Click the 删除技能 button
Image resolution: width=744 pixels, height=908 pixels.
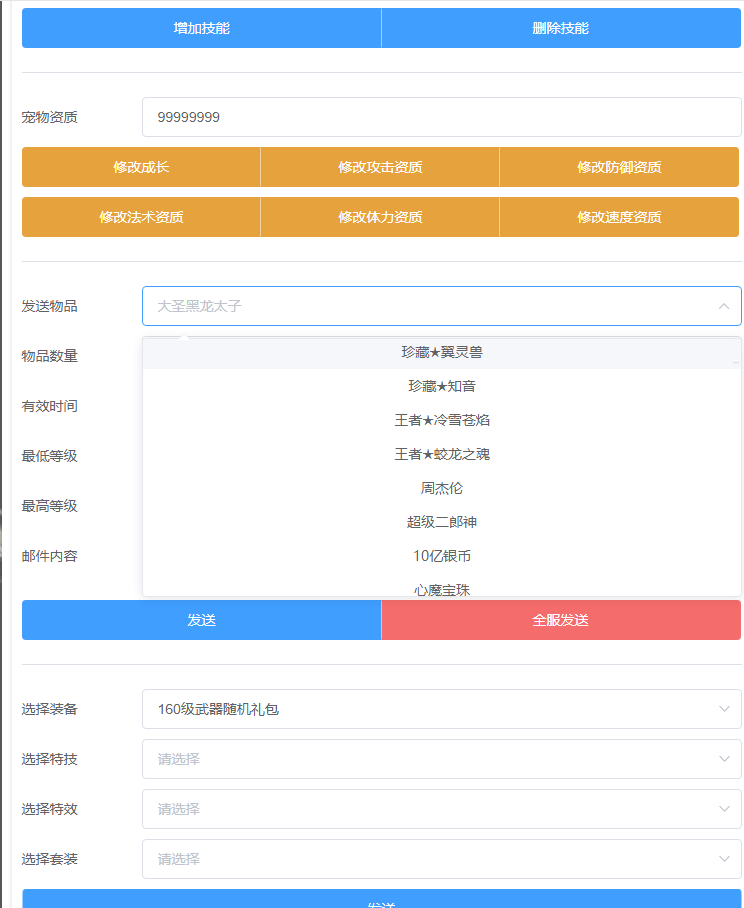point(560,28)
